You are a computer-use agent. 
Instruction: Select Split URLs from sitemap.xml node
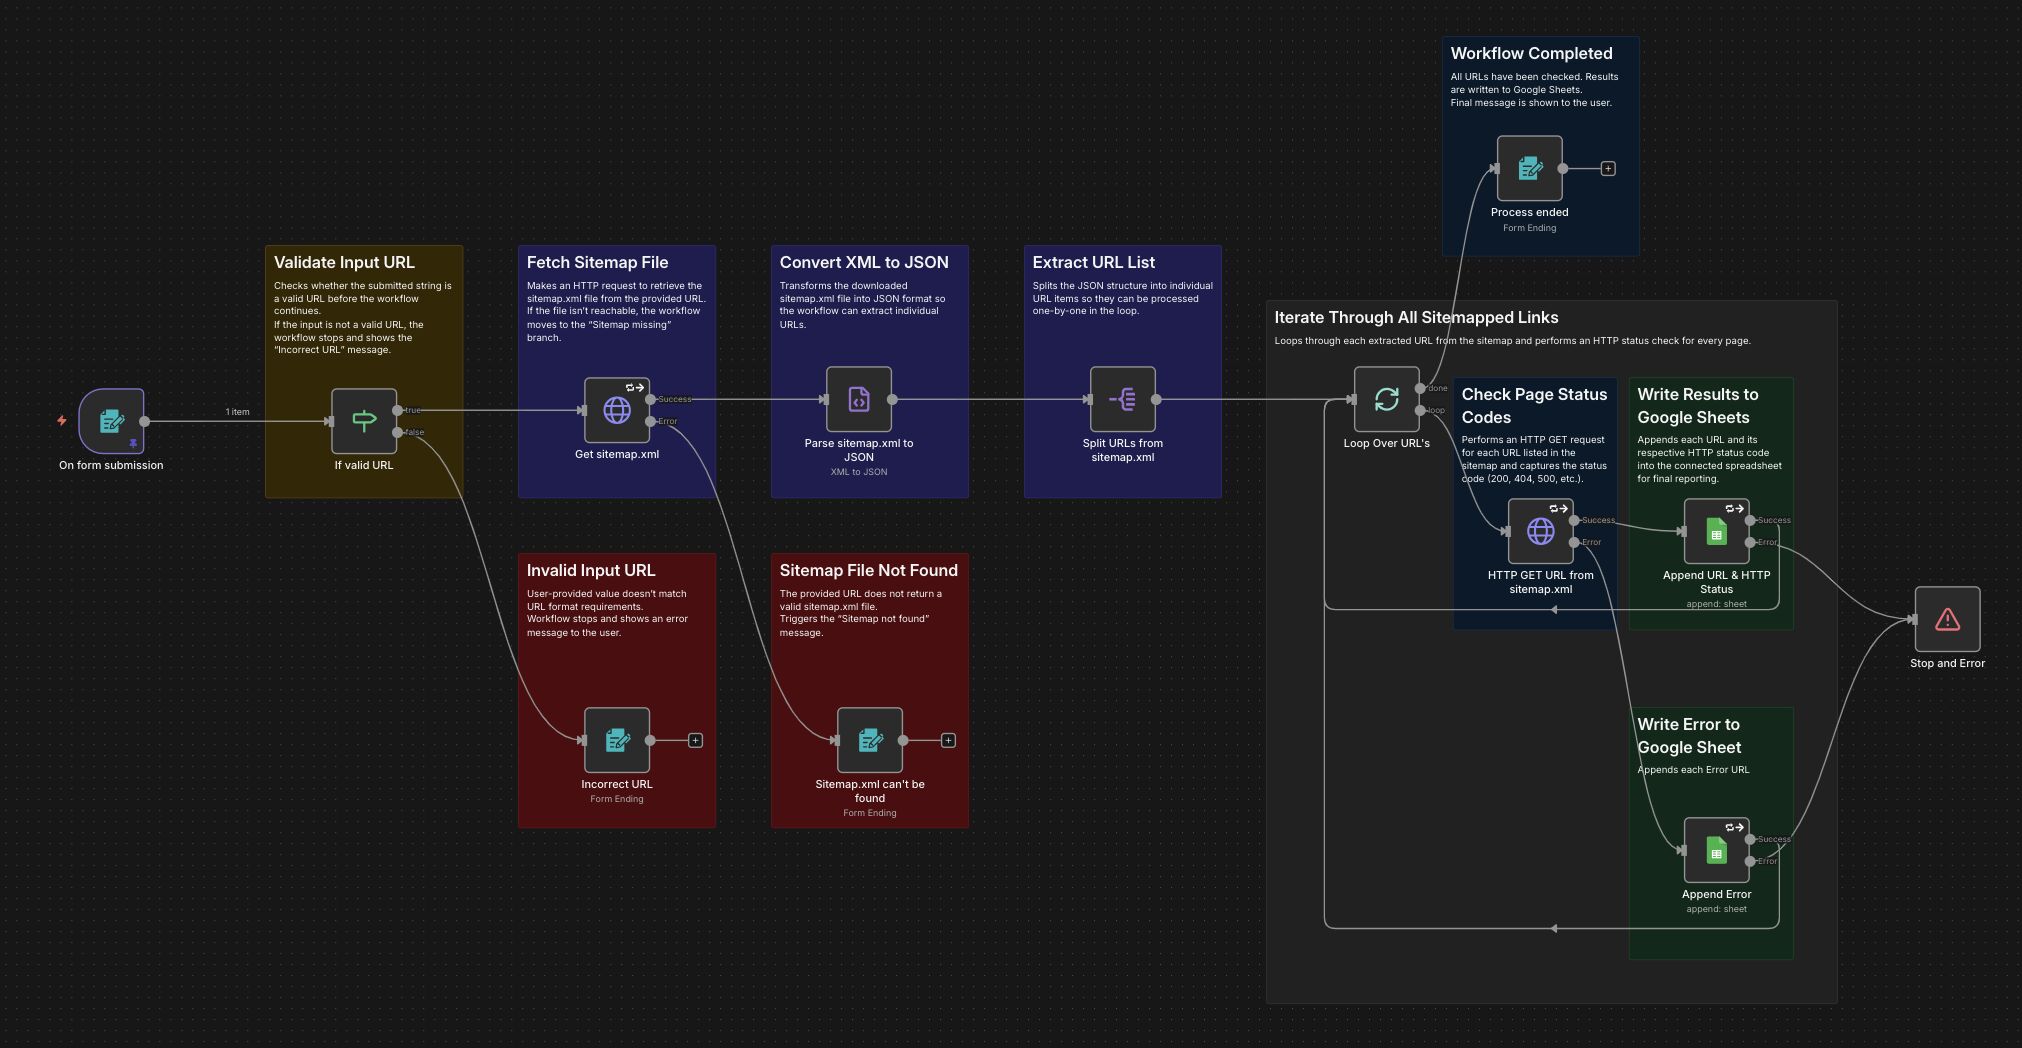click(1122, 399)
